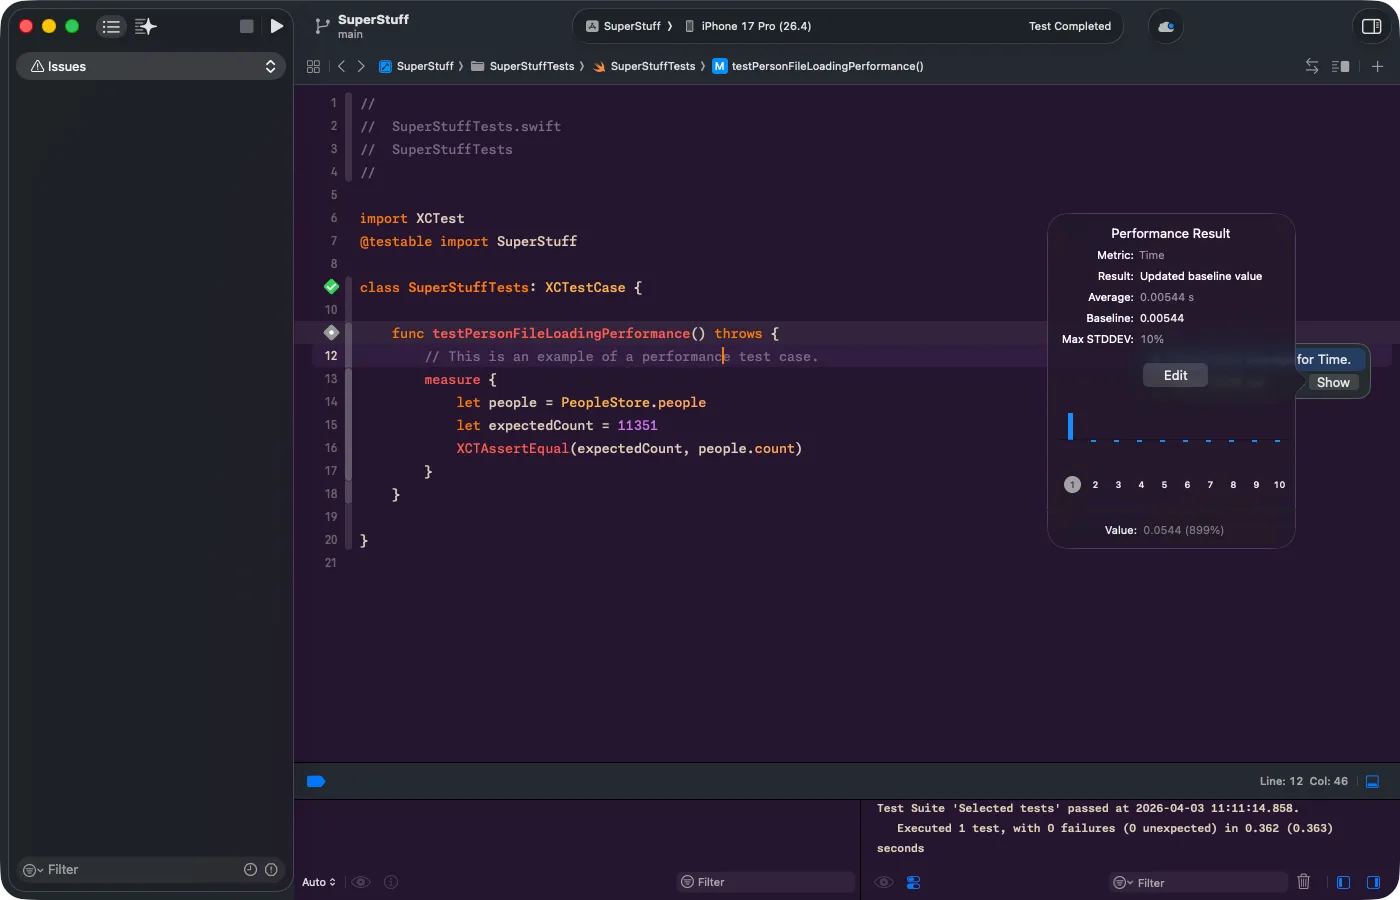Image resolution: width=1400 pixels, height=900 pixels.
Task: Click the eye icon in console bar
Action: click(884, 882)
